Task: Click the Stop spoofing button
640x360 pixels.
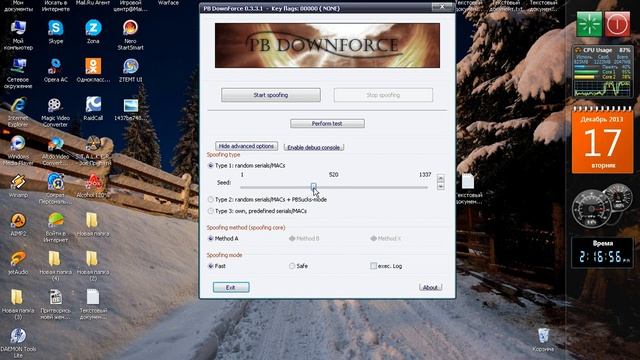Action: [383, 95]
